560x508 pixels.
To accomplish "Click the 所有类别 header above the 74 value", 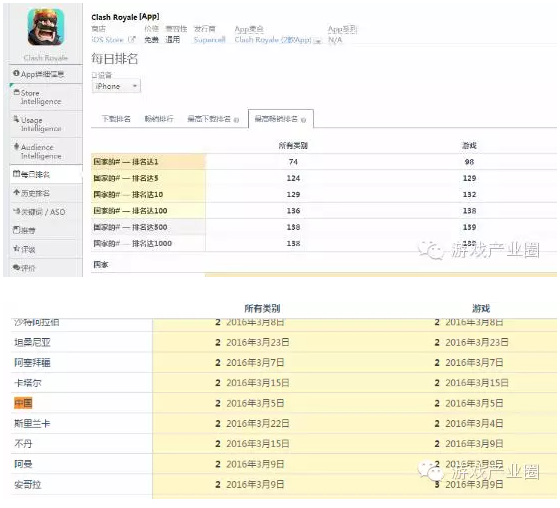I will [293, 145].
